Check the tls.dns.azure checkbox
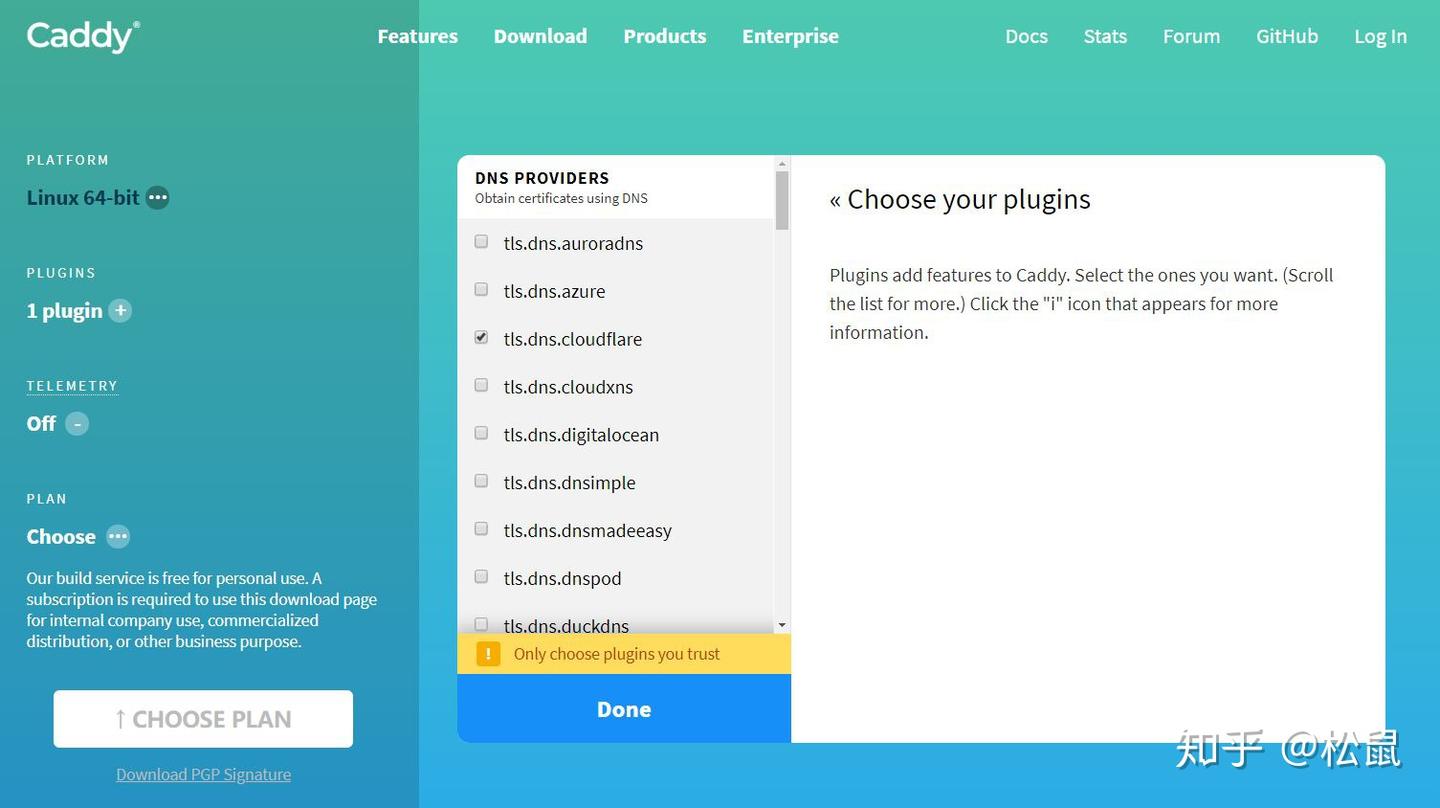Image resolution: width=1440 pixels, height=808 pixels. coord(481,290)
